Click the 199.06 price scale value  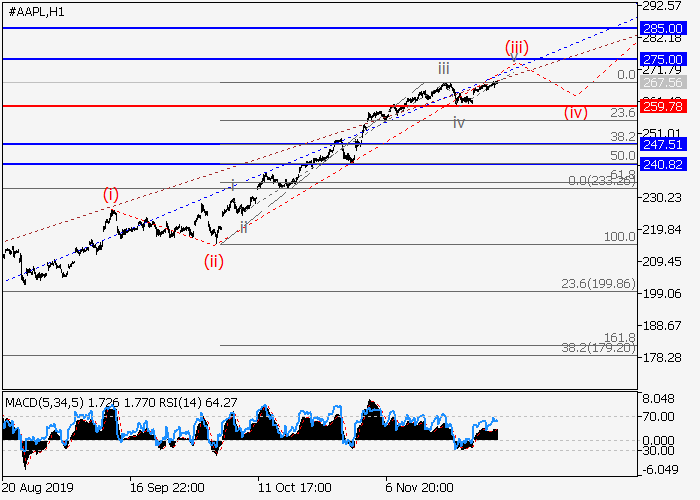pos(662,293)
